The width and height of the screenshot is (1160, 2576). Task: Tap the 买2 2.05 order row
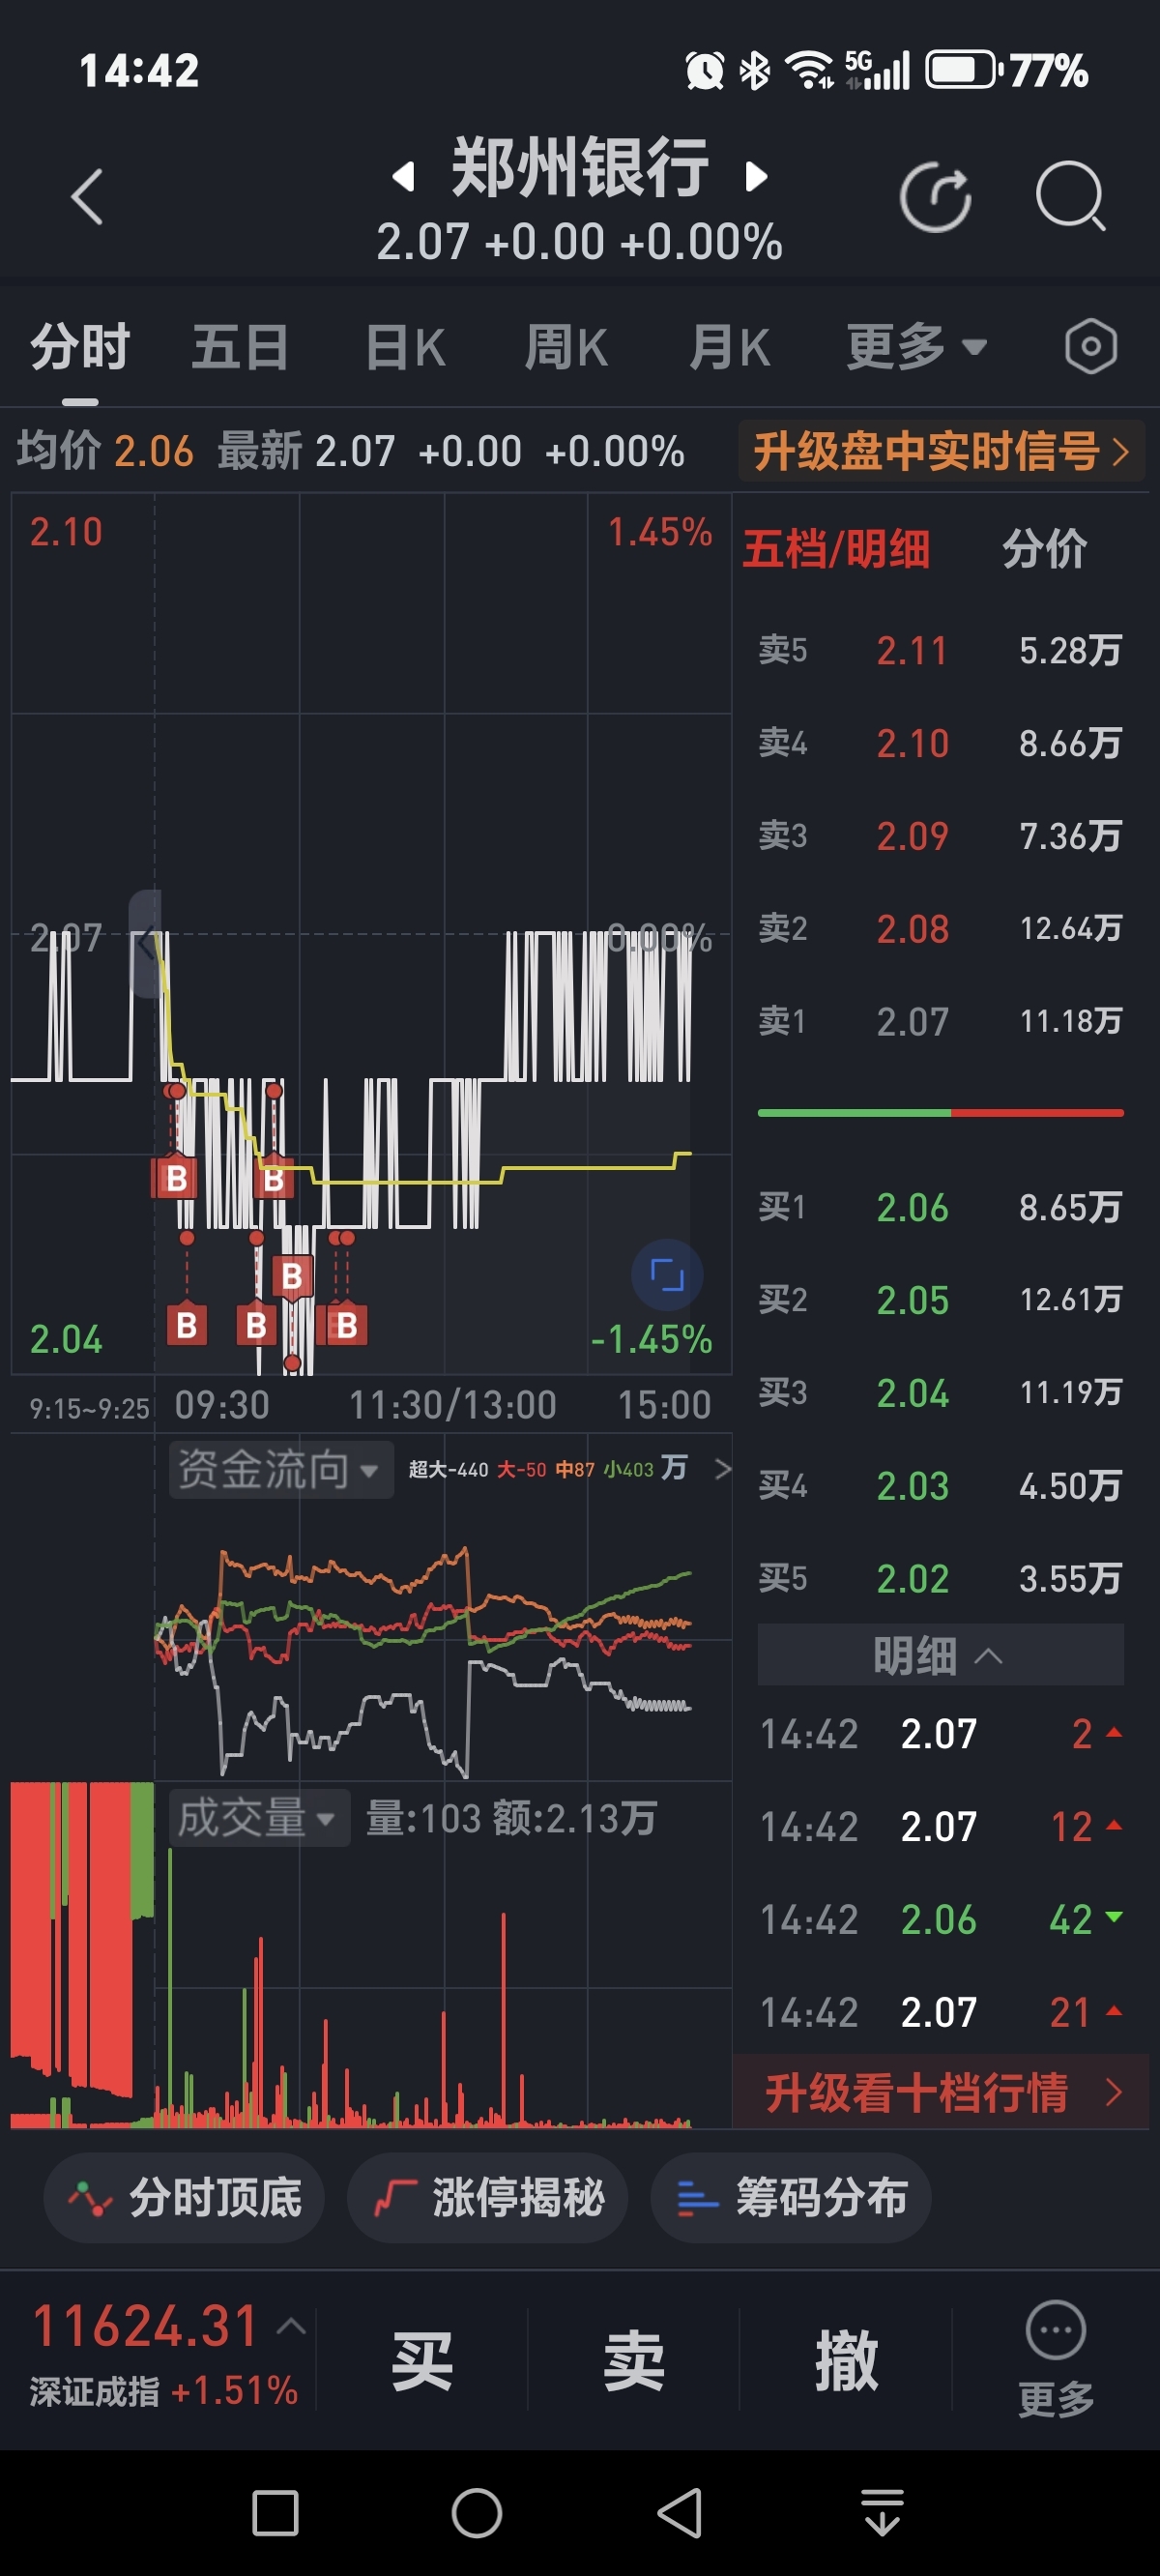click(x=940, y=1300)
